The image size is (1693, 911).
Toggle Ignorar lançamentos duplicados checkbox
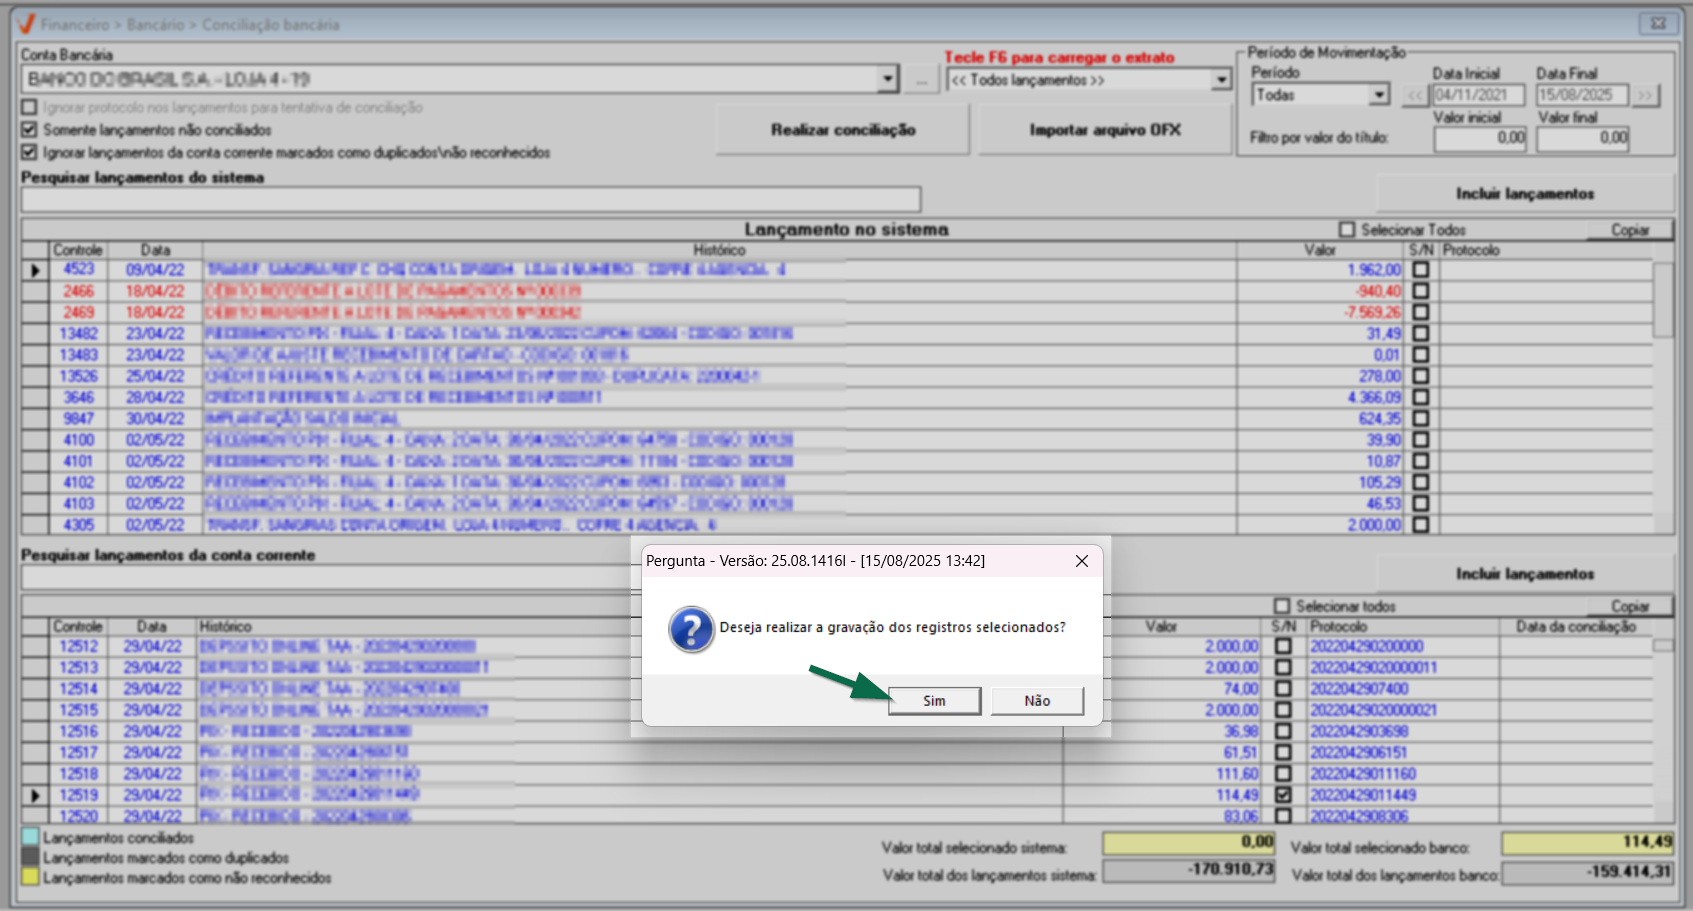[29, 153]
